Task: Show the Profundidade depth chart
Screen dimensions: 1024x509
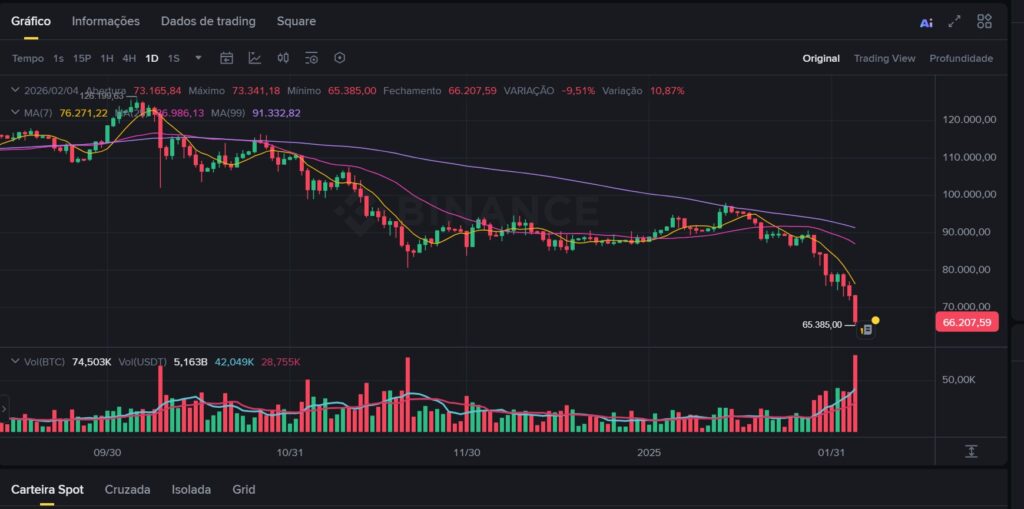Action: (x=960, y=58)
